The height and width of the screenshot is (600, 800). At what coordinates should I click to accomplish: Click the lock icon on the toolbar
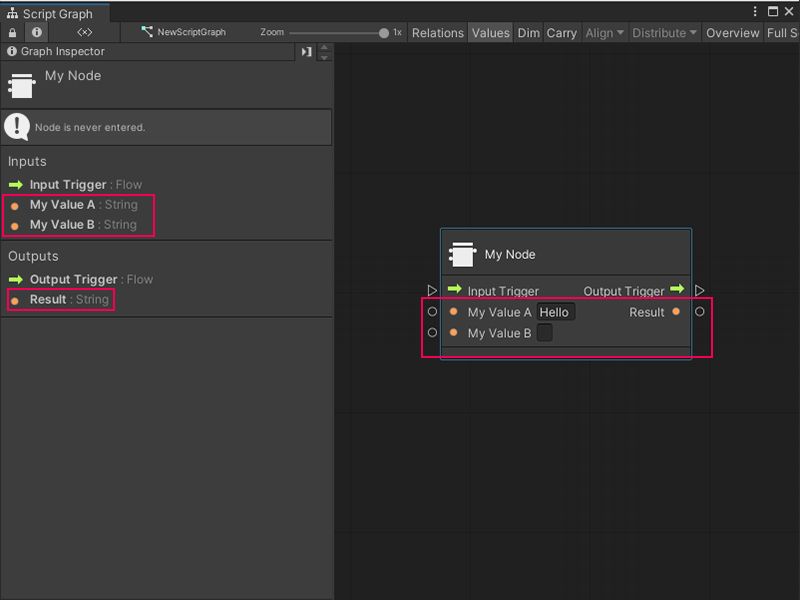coord(12,32)
